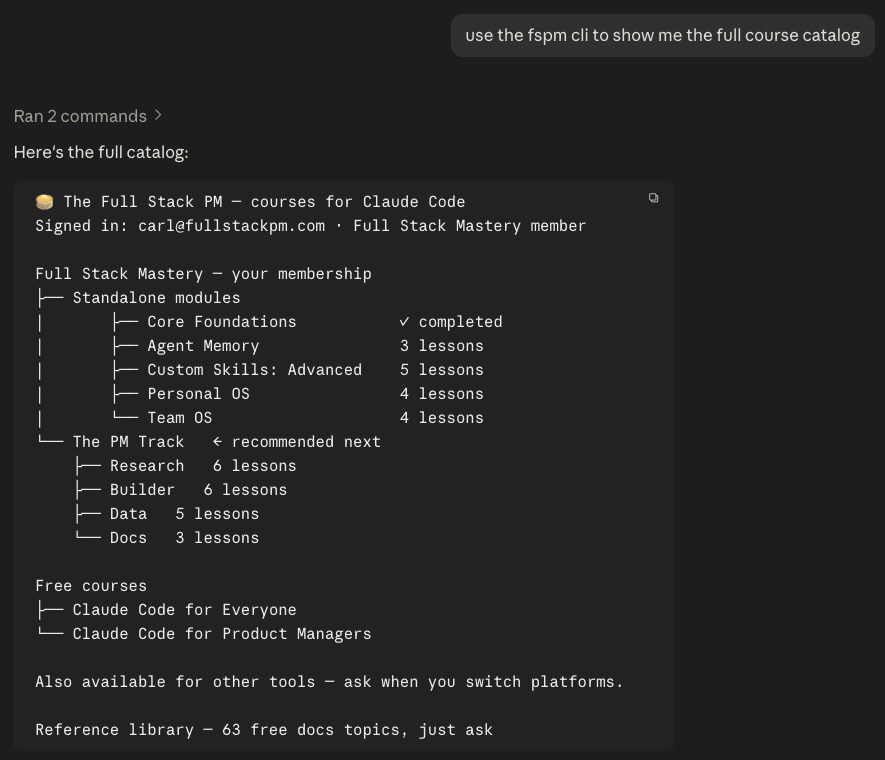This screenshot has height=760, width=885.
Task: Click the 'Here's the full catalog:' text
Action: pos(101,152)
